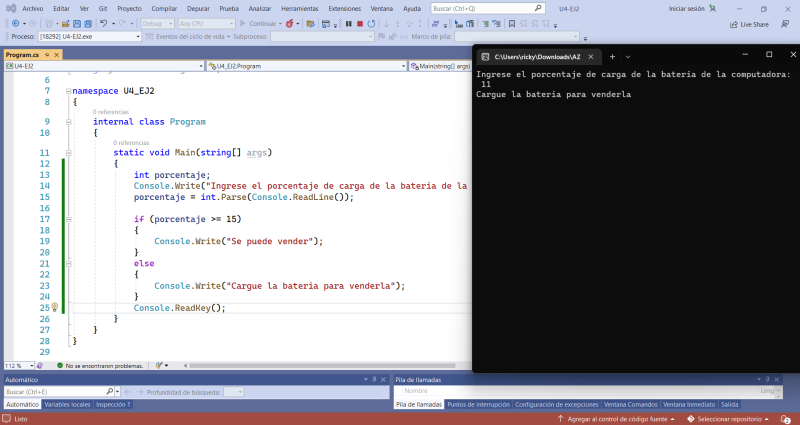Collapse the Main method outlining toggle
The width and height of the screenshot is (800, 425).
(x=67, y=153)
